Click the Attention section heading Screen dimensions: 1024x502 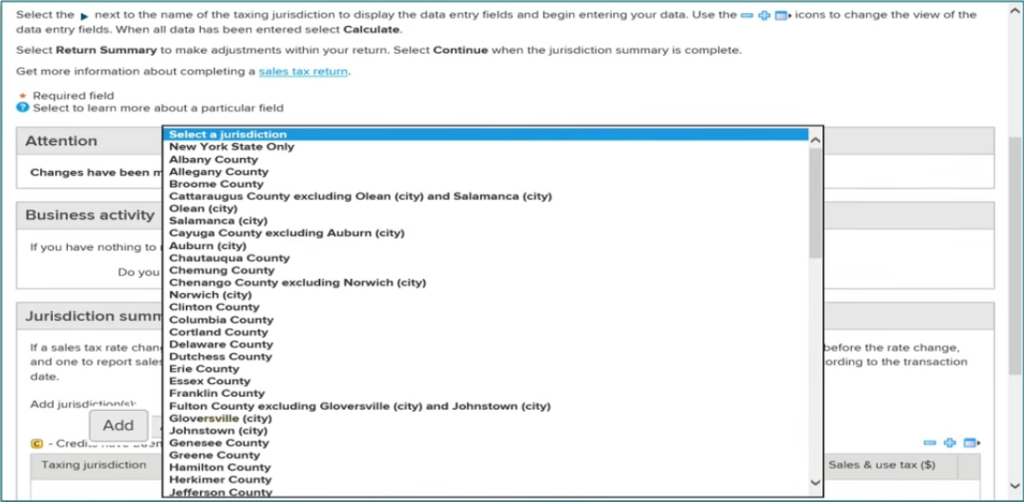pyautogui.click(x=61, y=141)
